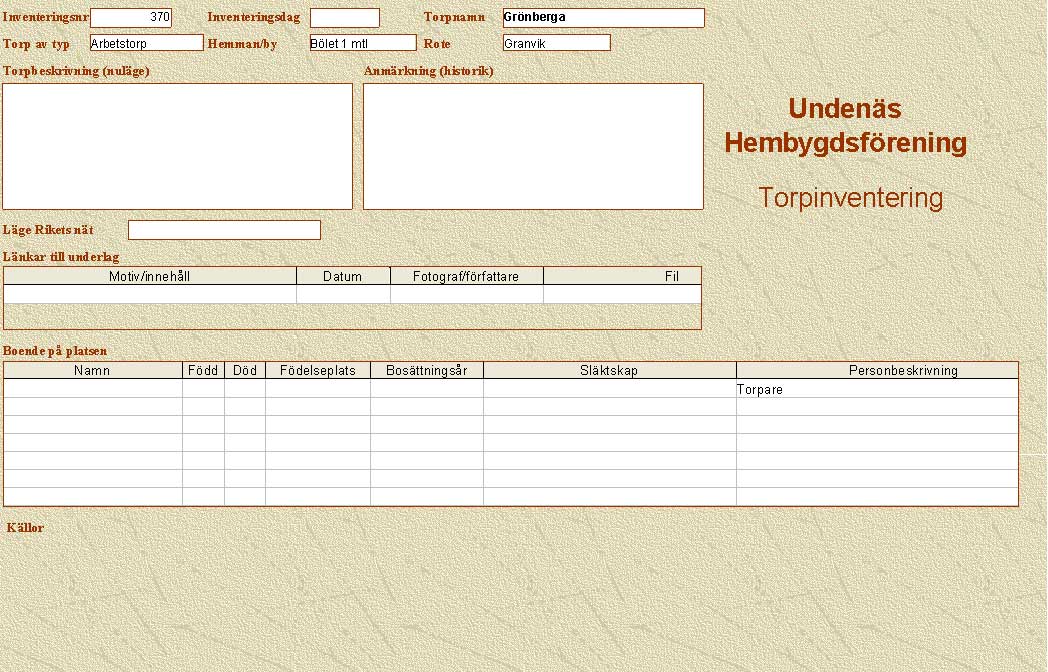Click the Född column header
The width and height of the screenshot is (1048, 672).
203,370
